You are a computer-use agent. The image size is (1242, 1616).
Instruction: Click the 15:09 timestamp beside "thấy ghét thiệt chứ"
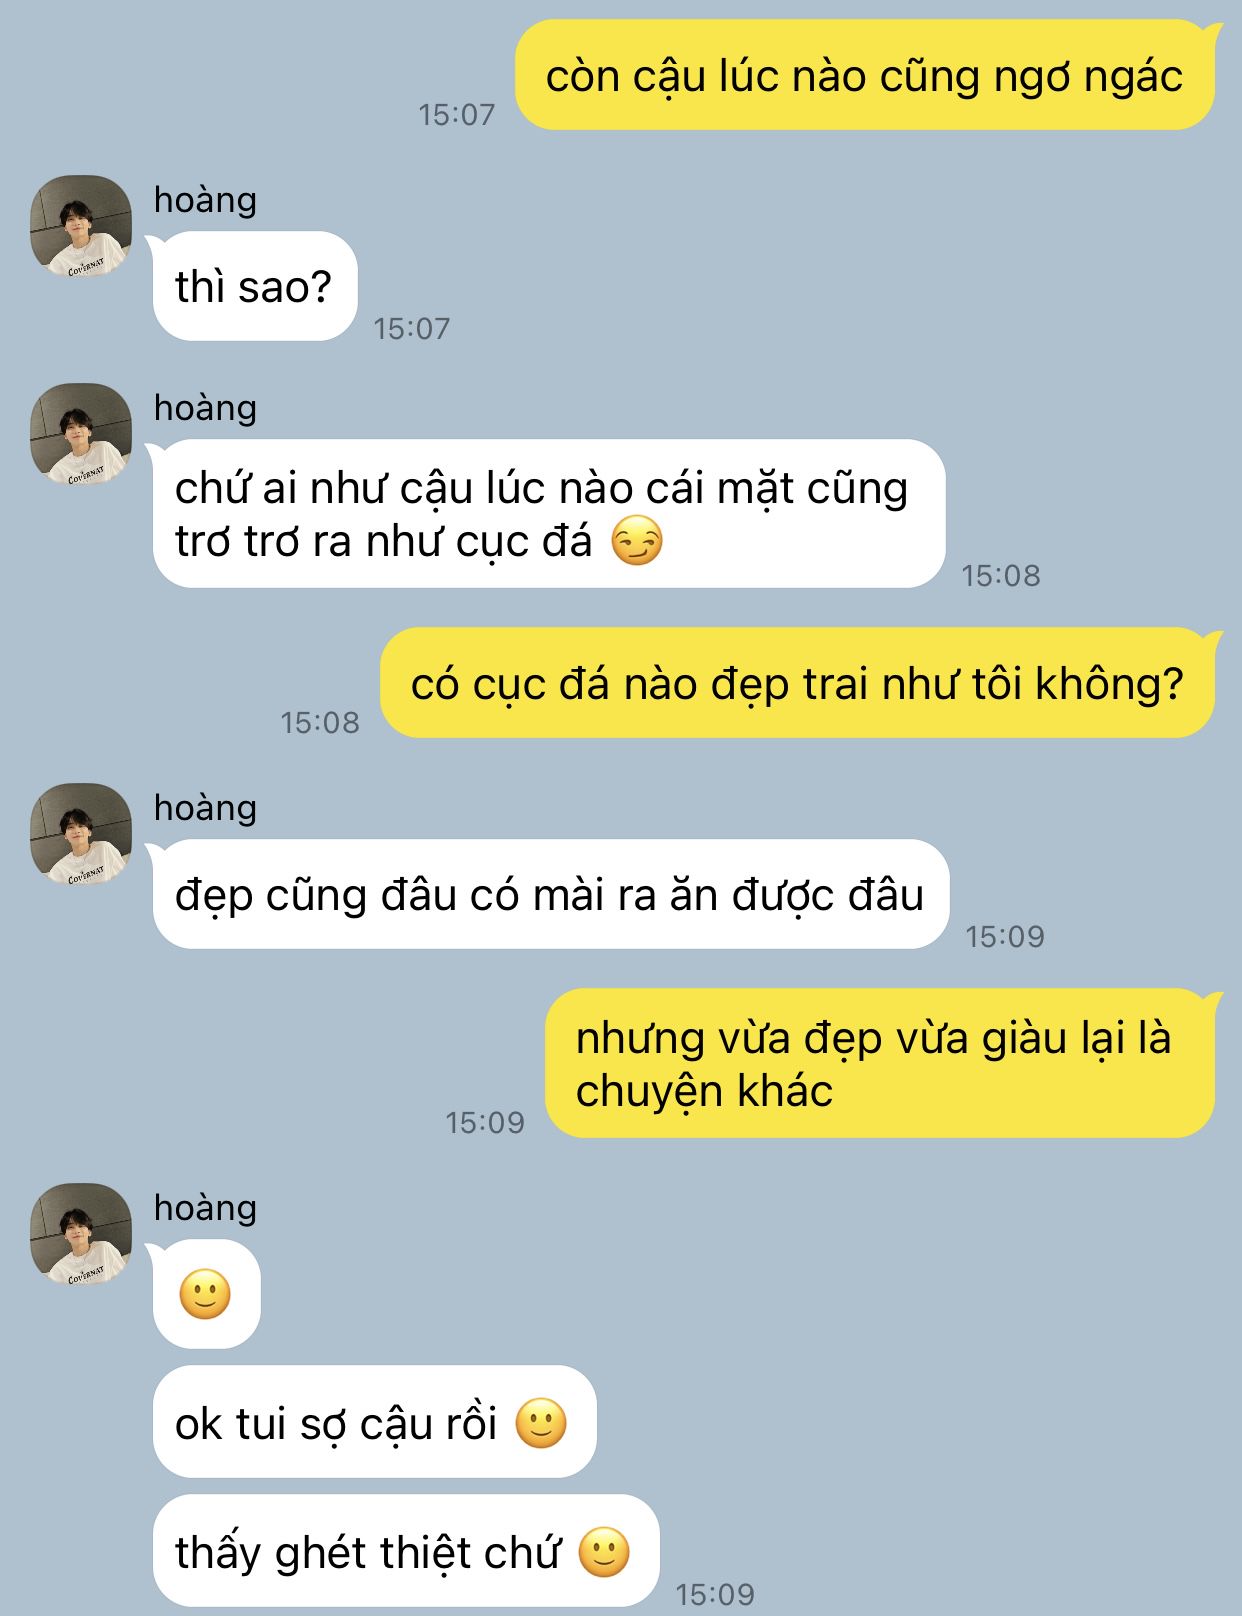[715, 1594]
